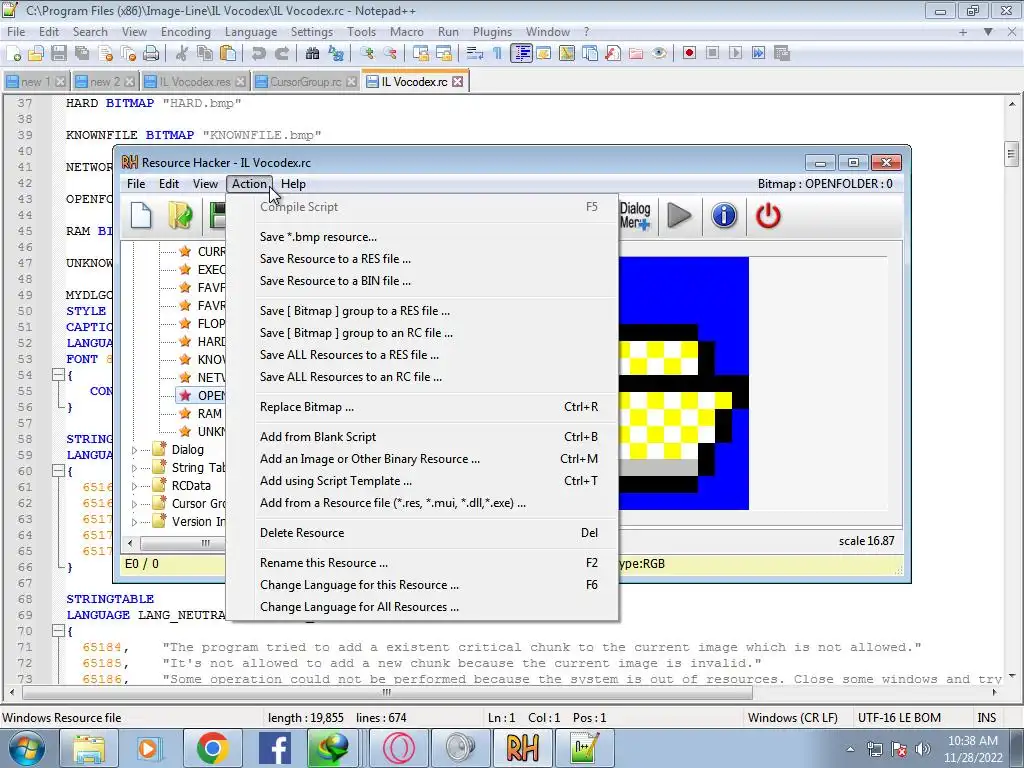Choose Add using Script Template
This screenshot has height=768, width=1024.
point(423,481)
